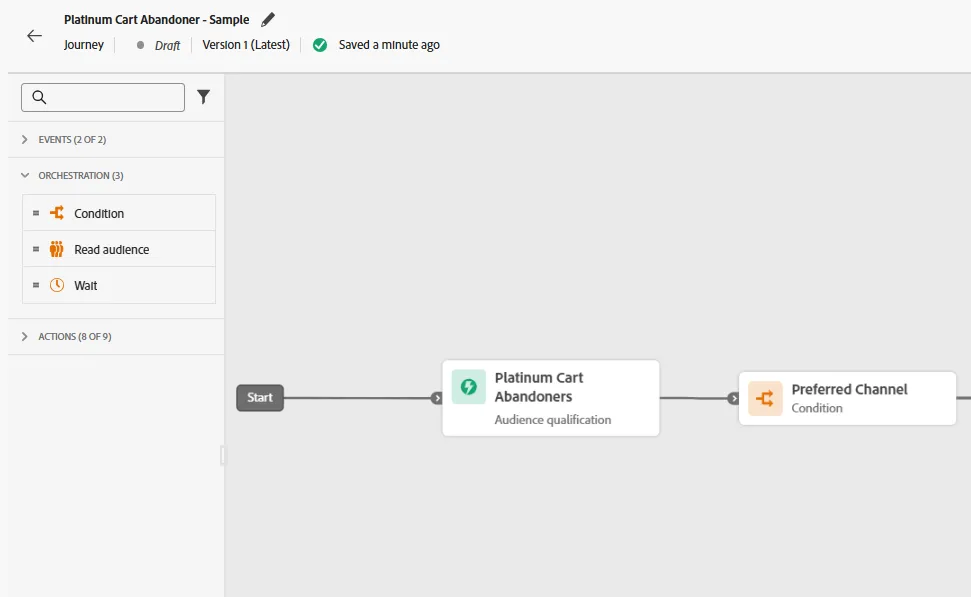Click the 'Audience qualification' subtitle text
Screen dimensions: 971x597
pos(553,420)
